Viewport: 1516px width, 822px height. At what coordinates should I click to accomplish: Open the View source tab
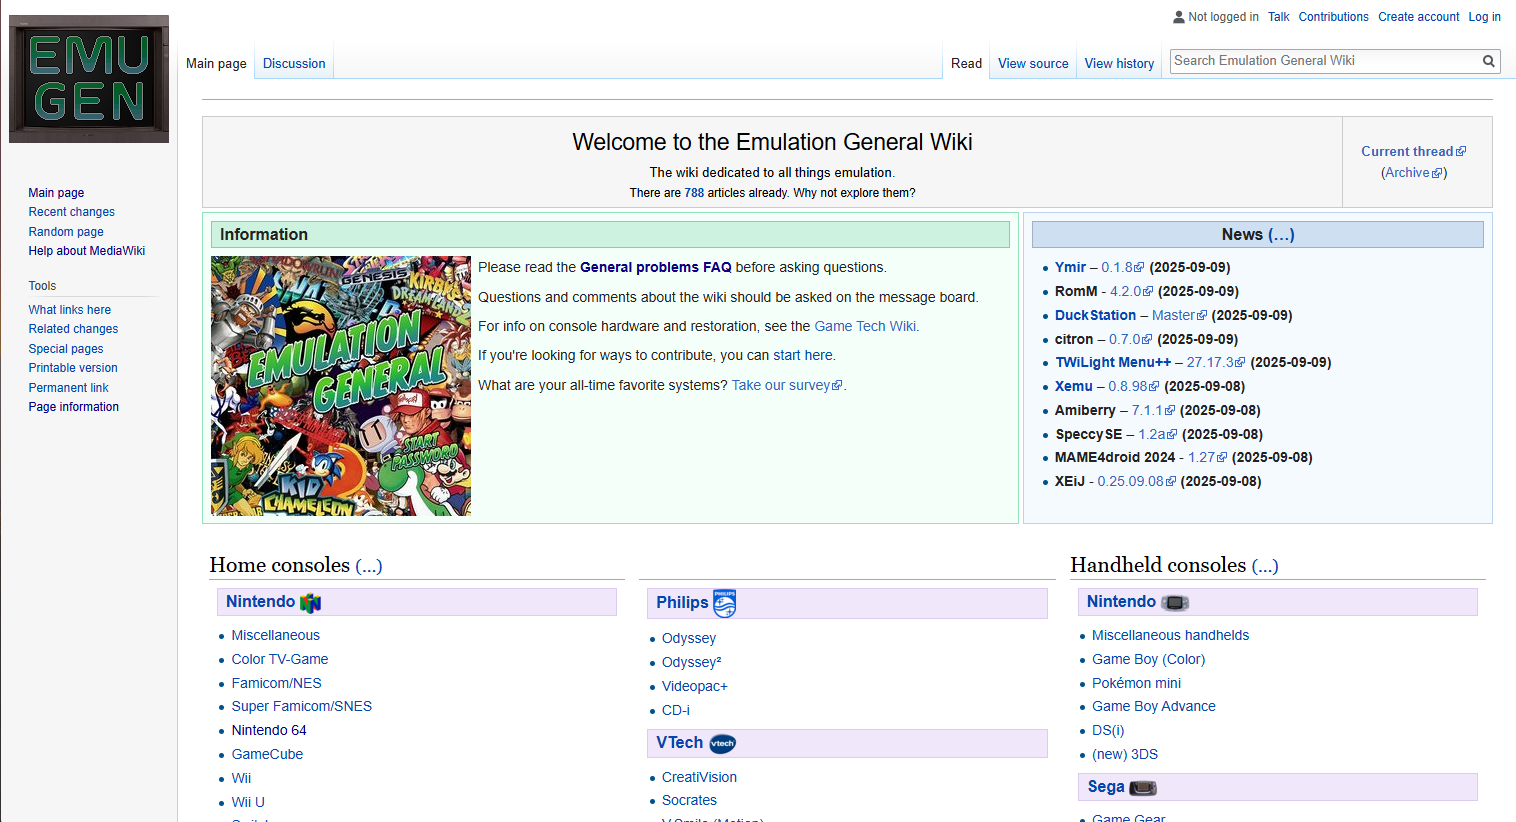pos(1033,63)
